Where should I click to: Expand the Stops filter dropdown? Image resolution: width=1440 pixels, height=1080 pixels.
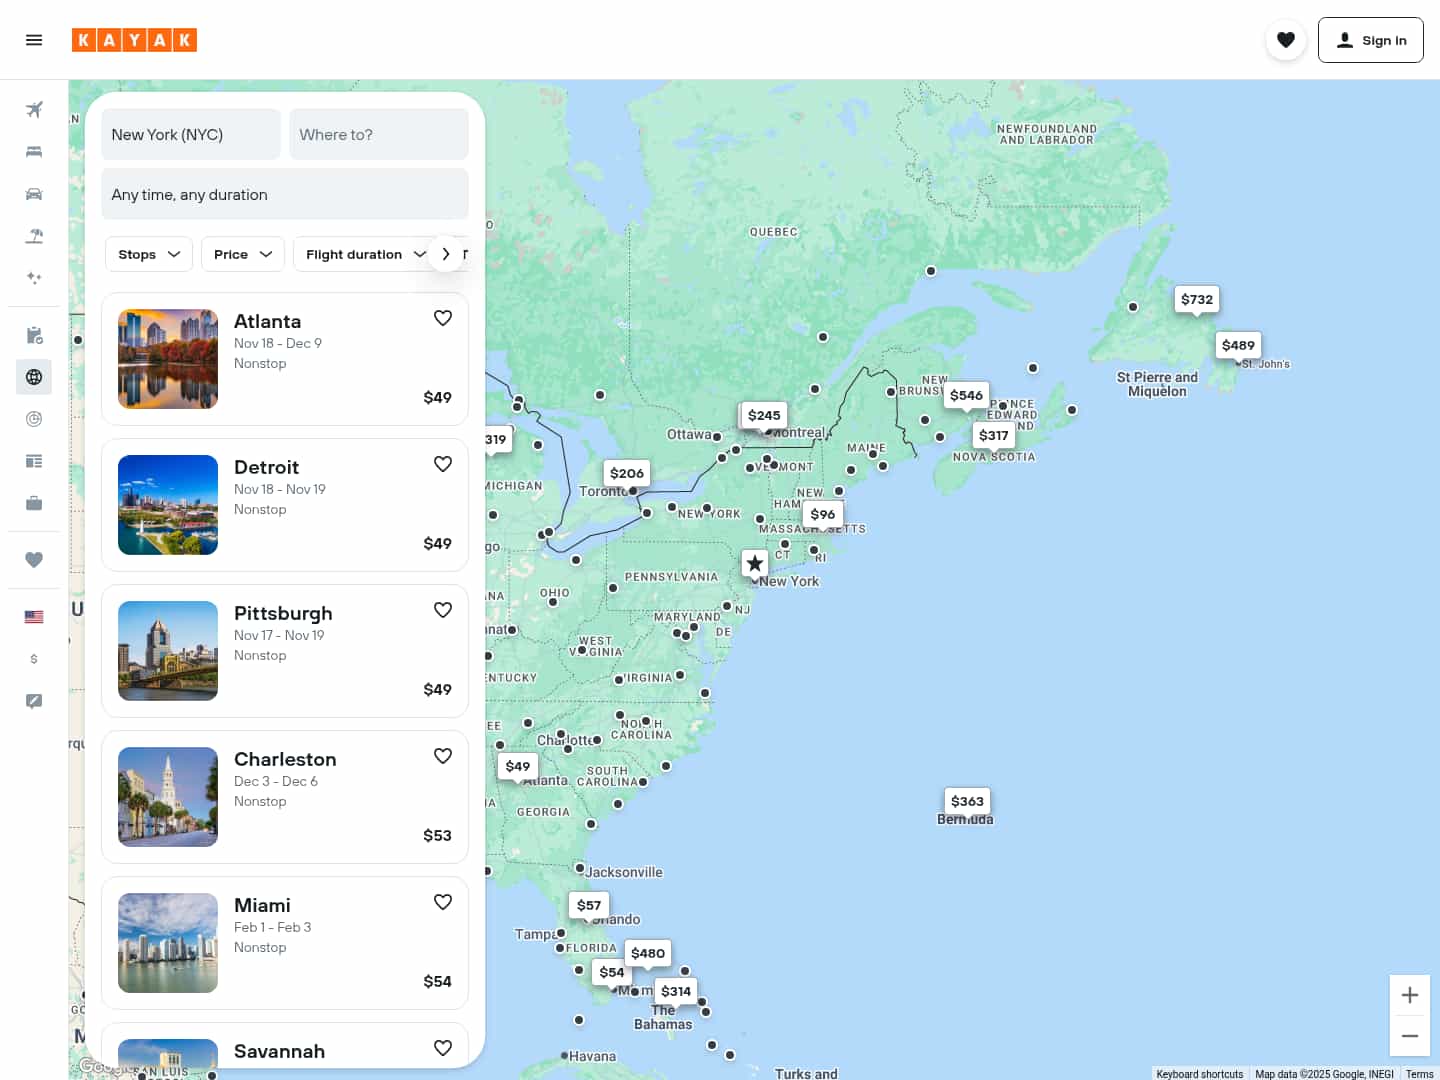click(x=149, y=254)
